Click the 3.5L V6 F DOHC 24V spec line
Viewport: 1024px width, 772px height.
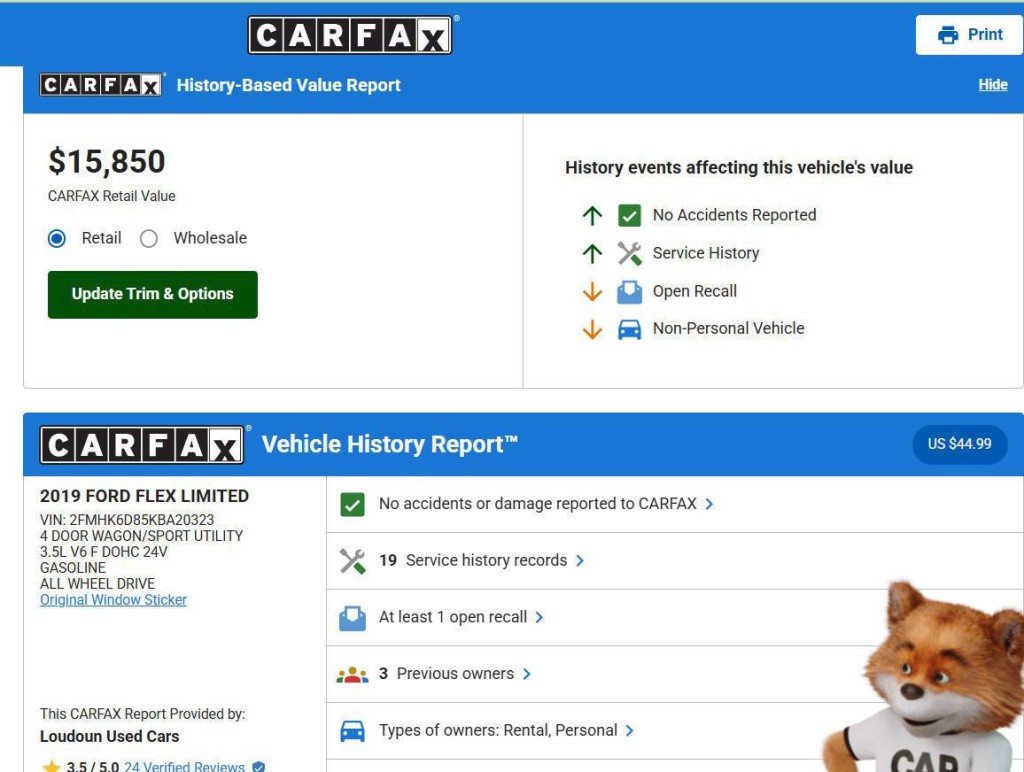(103, 552)
